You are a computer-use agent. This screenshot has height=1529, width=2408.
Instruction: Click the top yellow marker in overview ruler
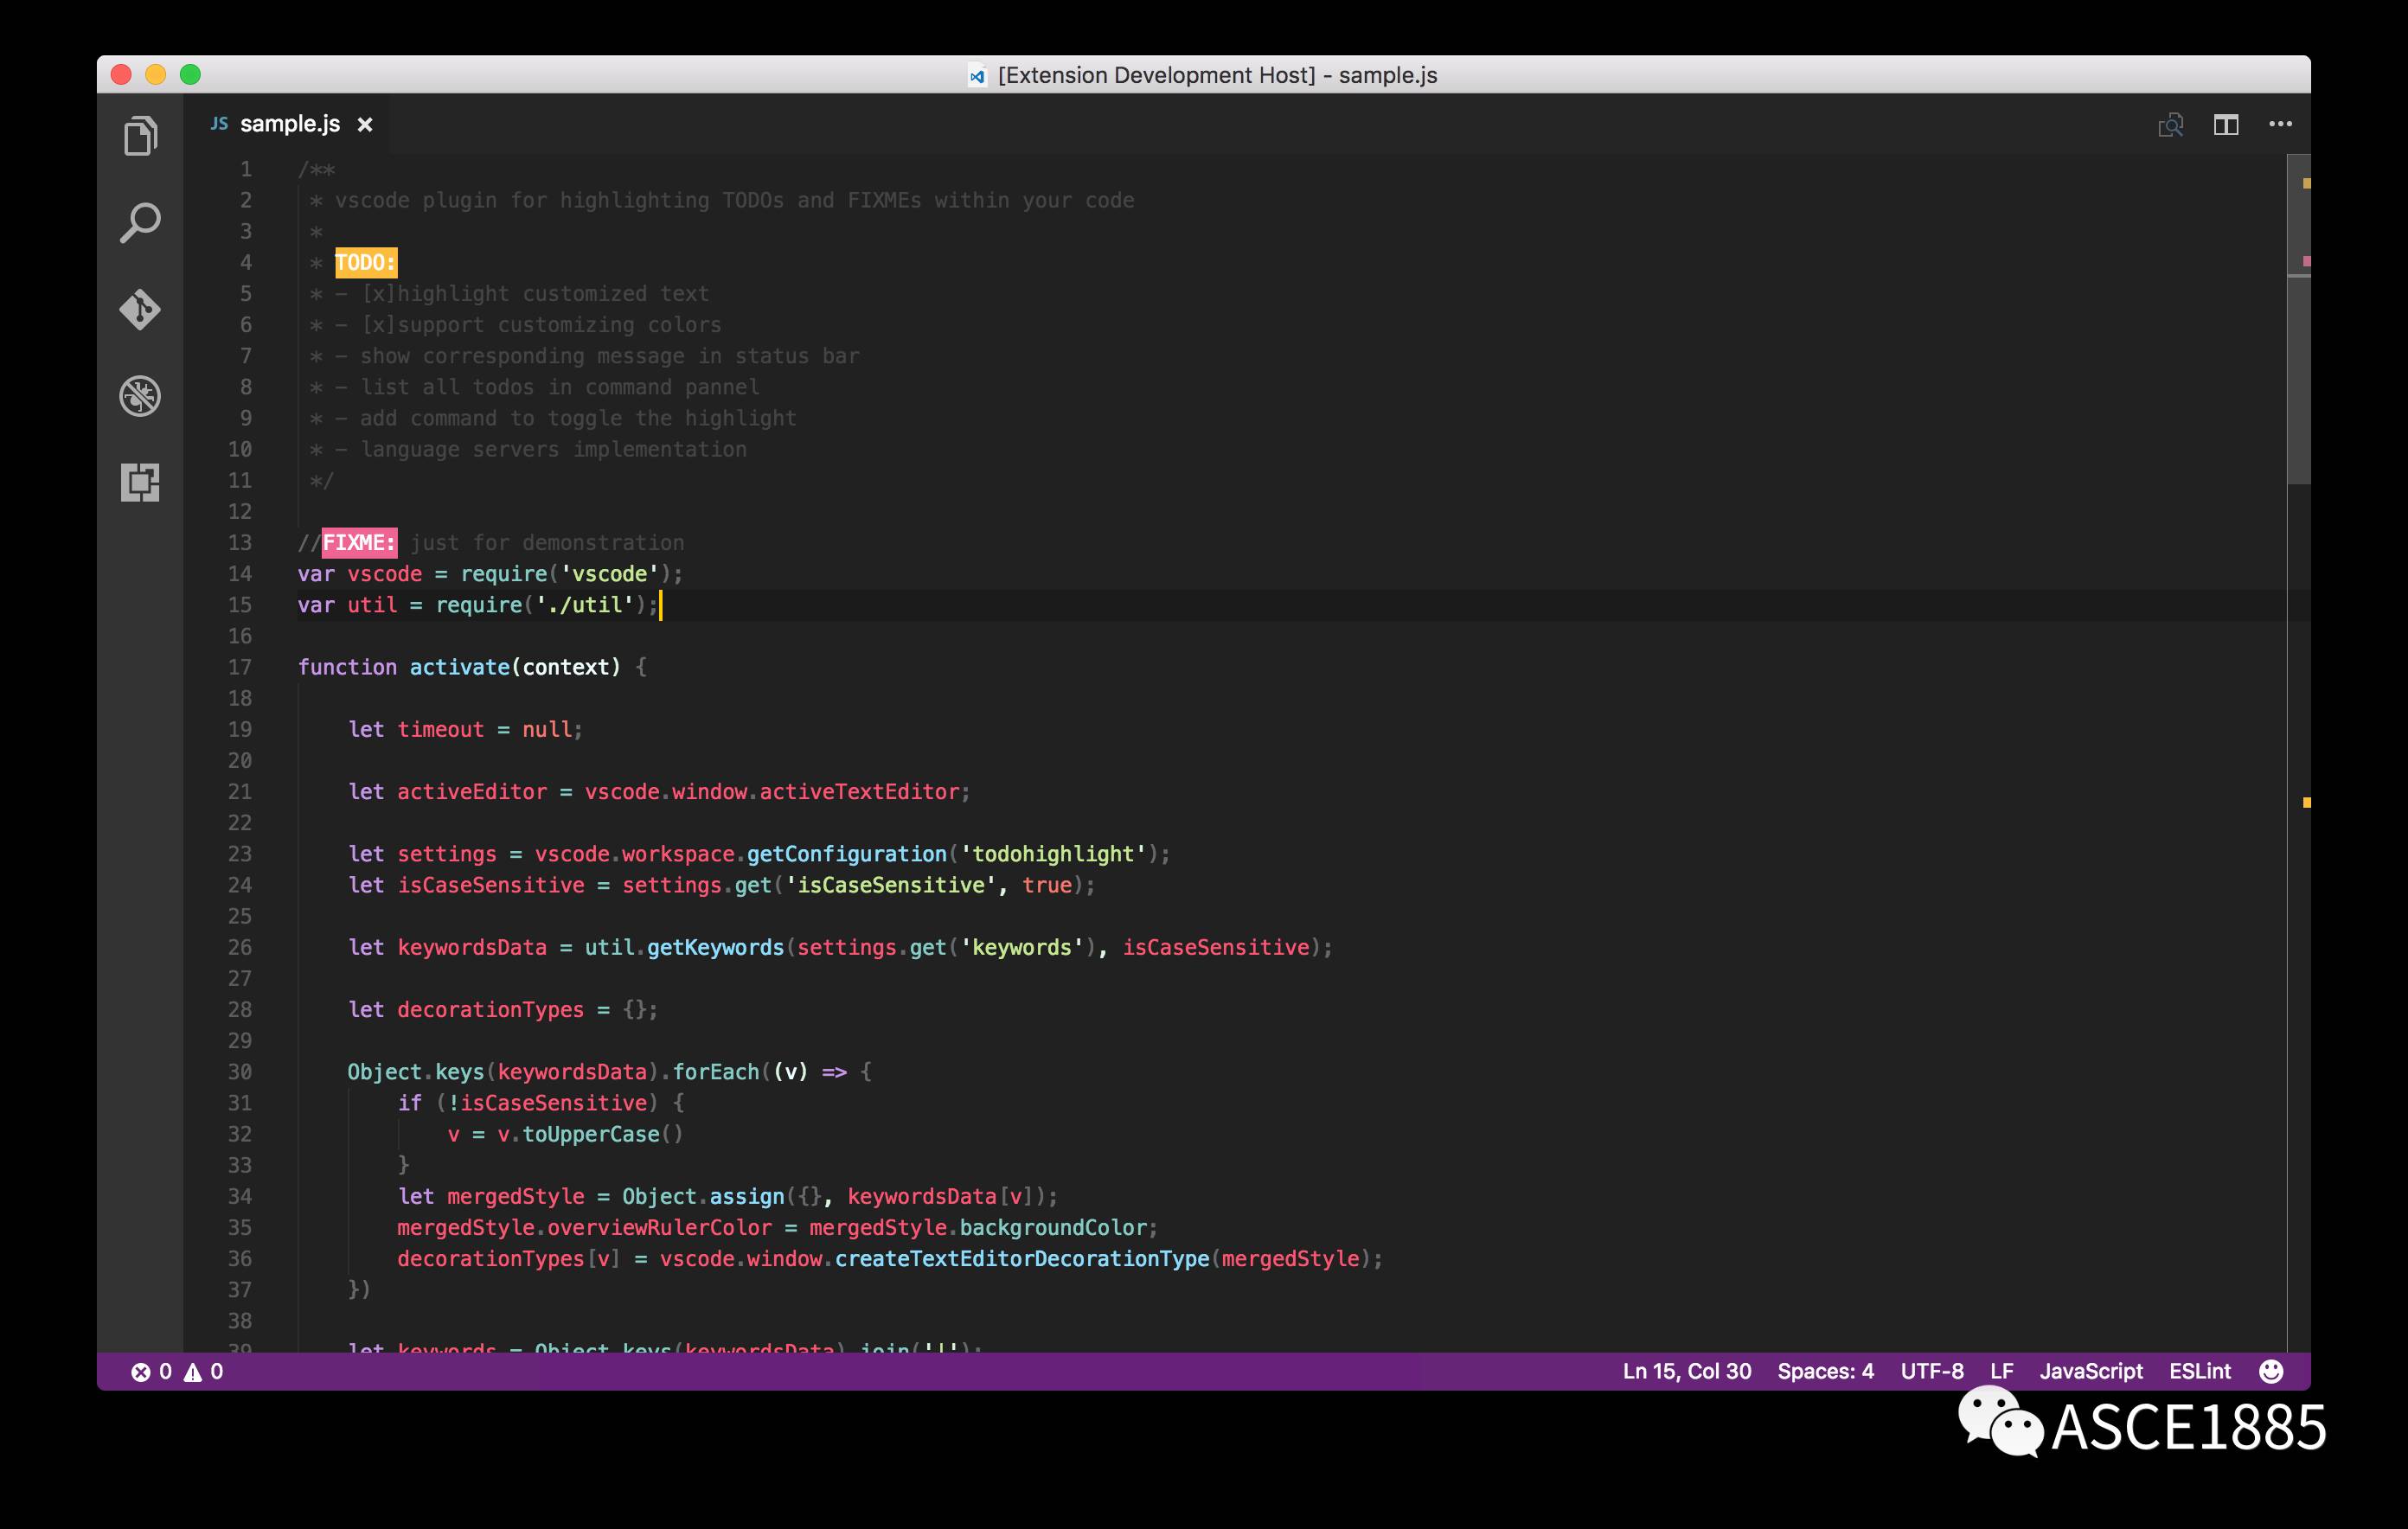[x=2306, y=183]
